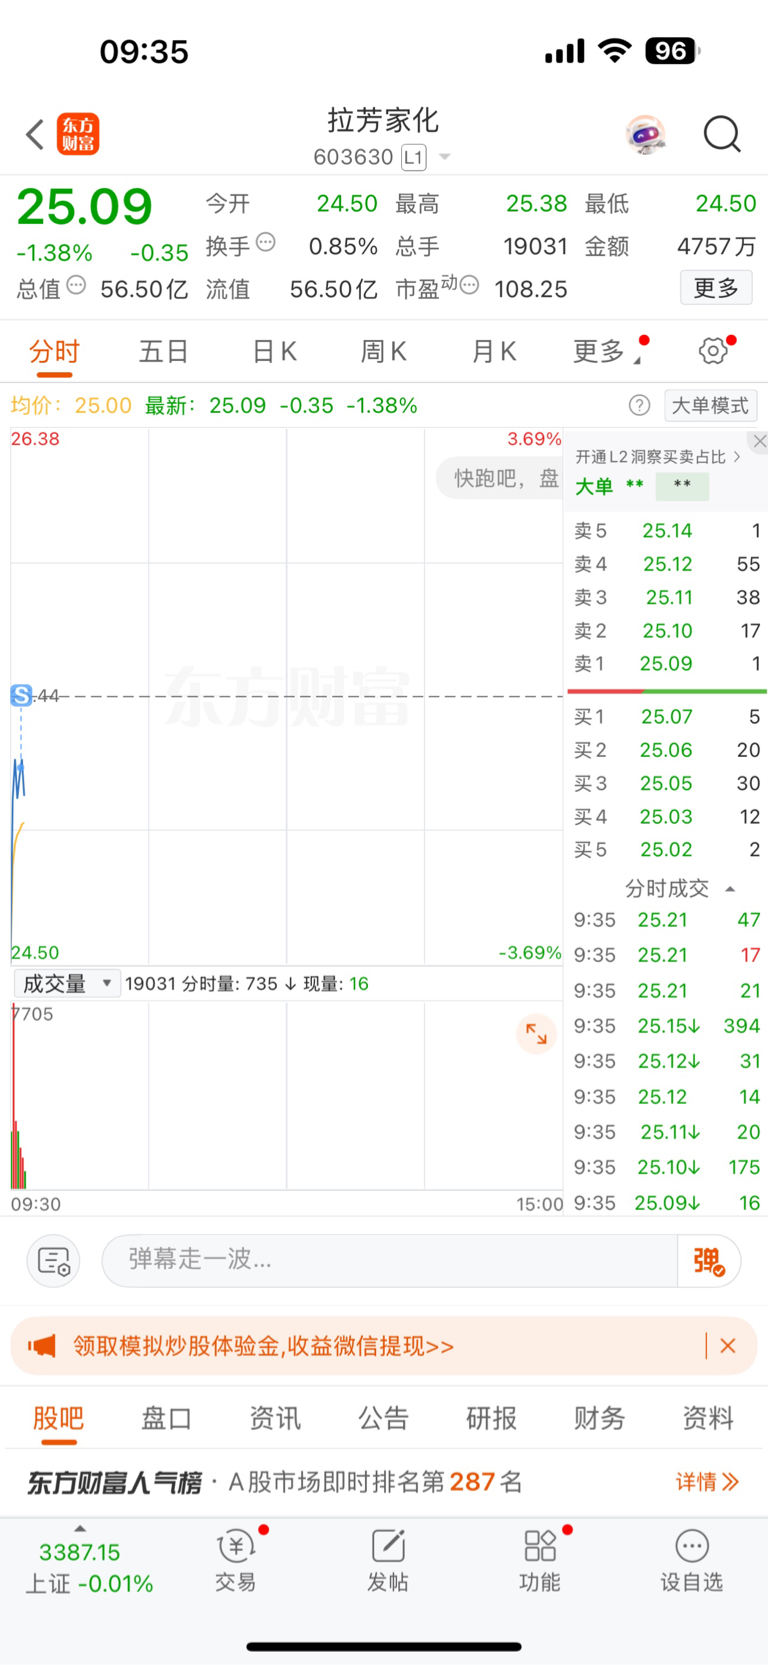Open the robot assistant avatar icon
Viewport: 768px width, 1665px height.
coord(646,134)
